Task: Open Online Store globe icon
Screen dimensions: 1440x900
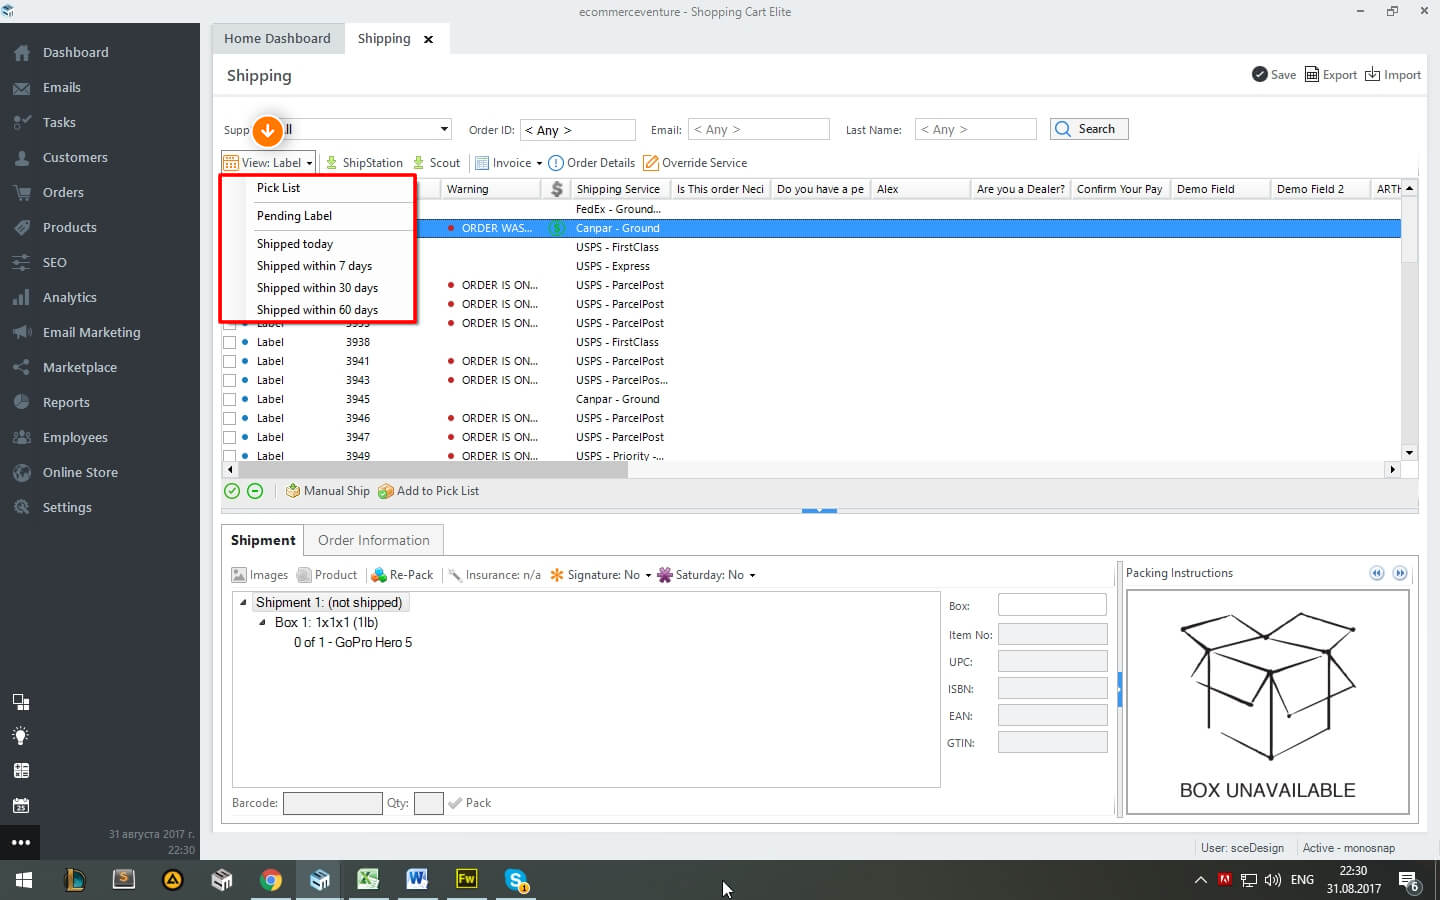Action: point(21,473)
